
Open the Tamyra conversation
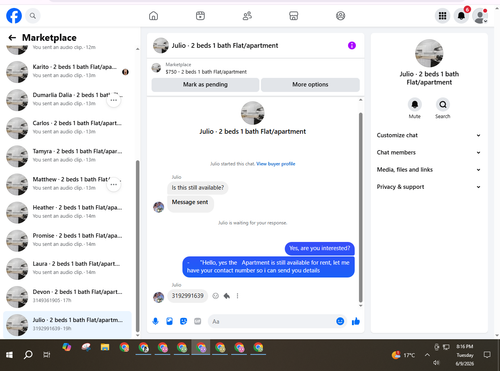click(x=67, y=156)
